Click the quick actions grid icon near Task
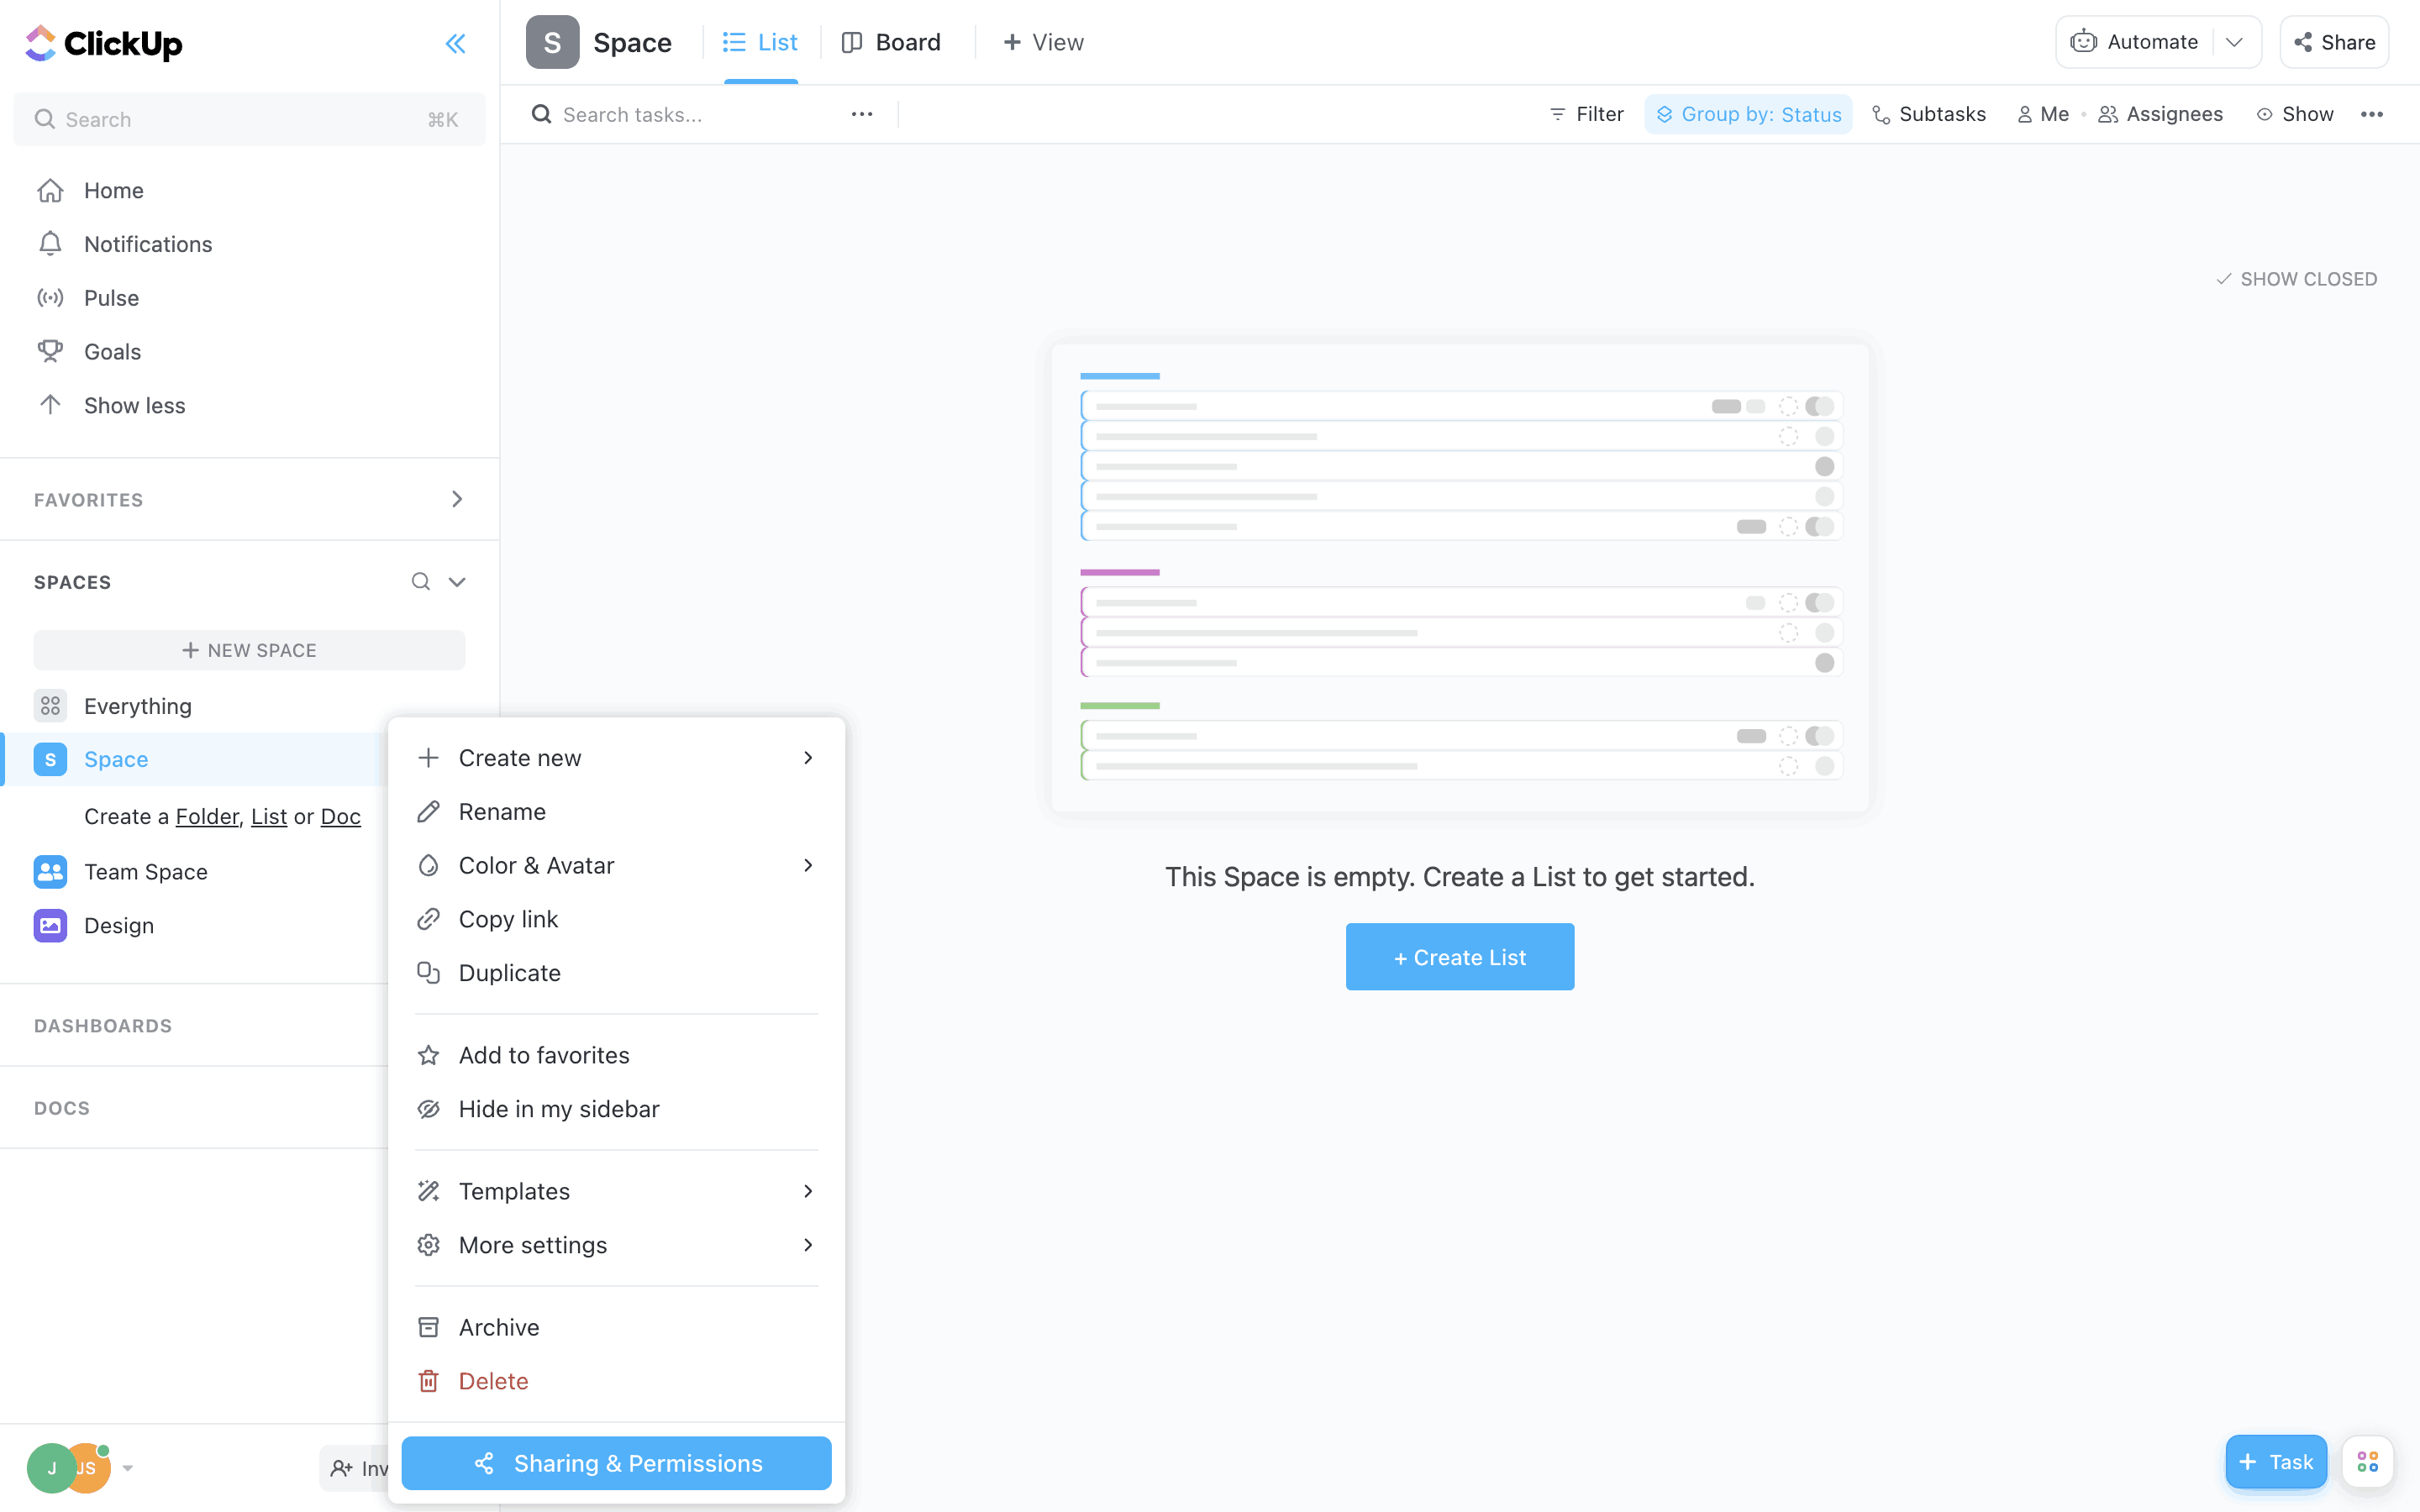2420x1512 pixels. tap(2367, 1462)
